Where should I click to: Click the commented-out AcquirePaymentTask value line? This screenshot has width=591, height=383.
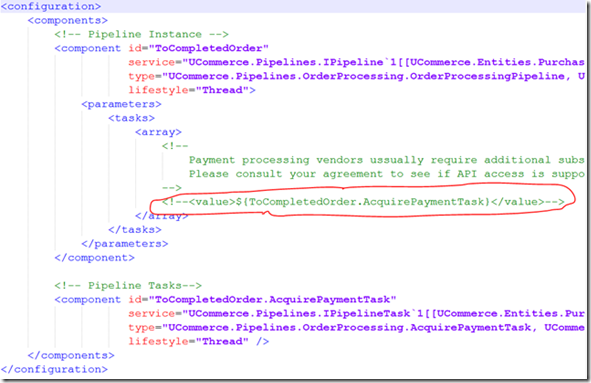[364, 202]
